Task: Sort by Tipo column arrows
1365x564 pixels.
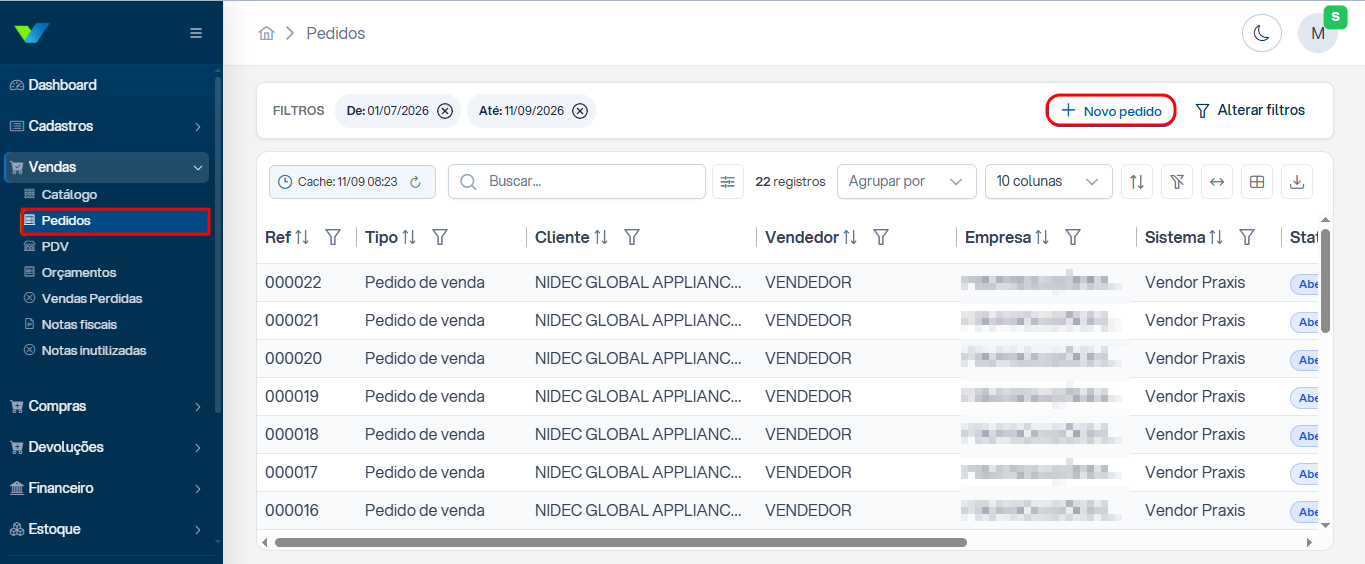Action: 409,238
